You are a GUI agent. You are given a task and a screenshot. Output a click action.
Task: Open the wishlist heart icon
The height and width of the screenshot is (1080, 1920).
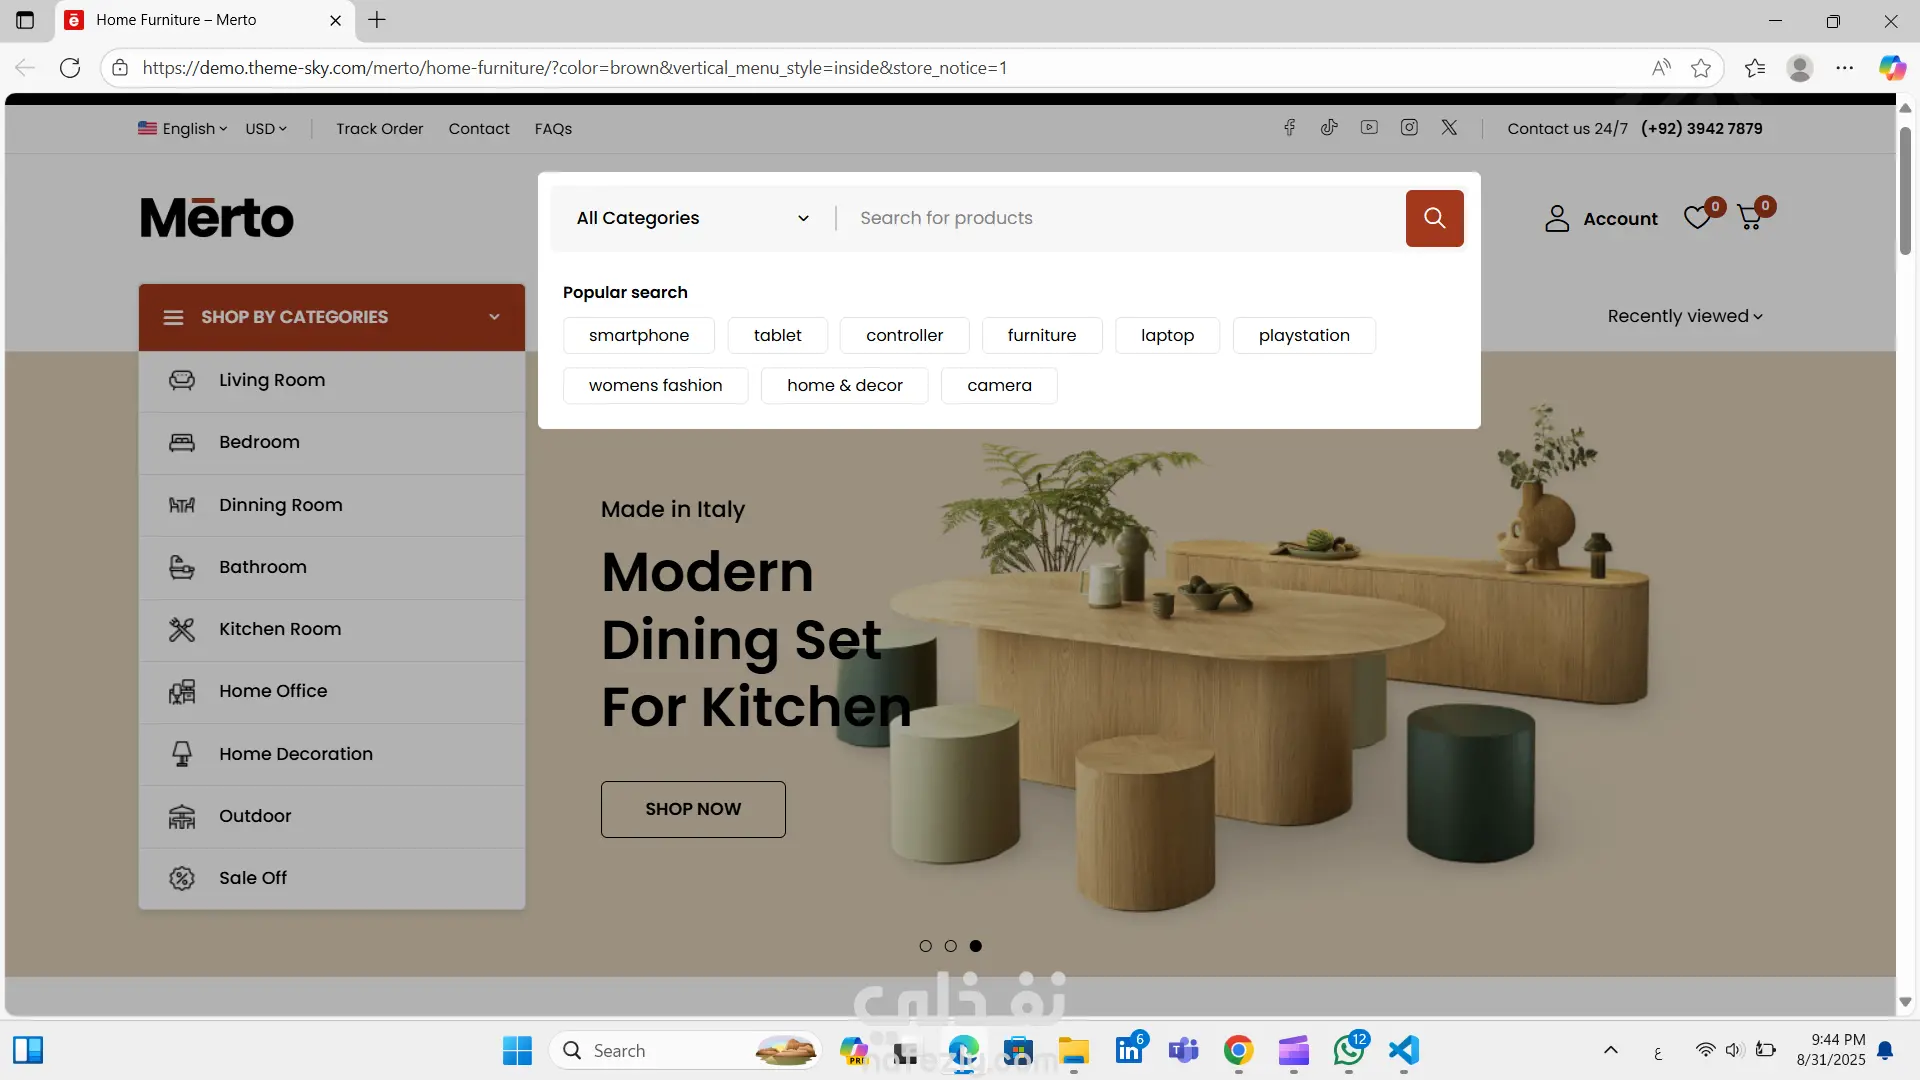pos(1697,218)
